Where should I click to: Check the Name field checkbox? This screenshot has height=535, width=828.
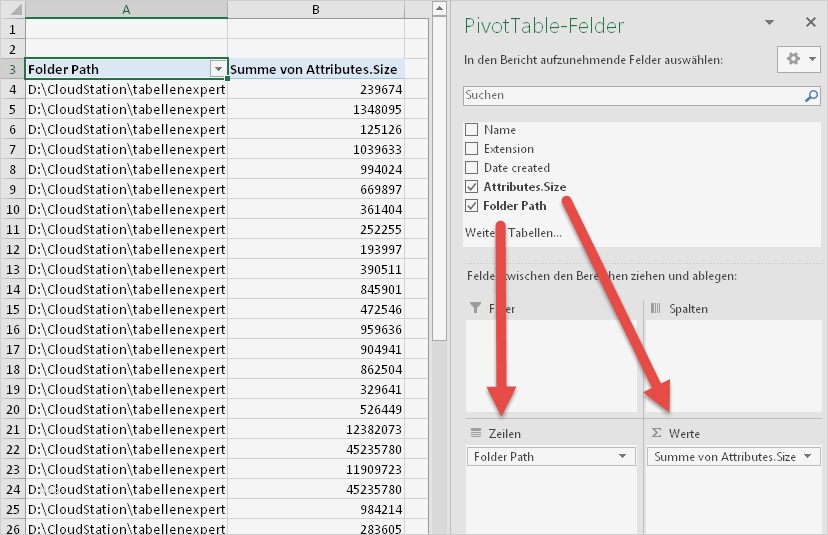(x=472, y=129)
